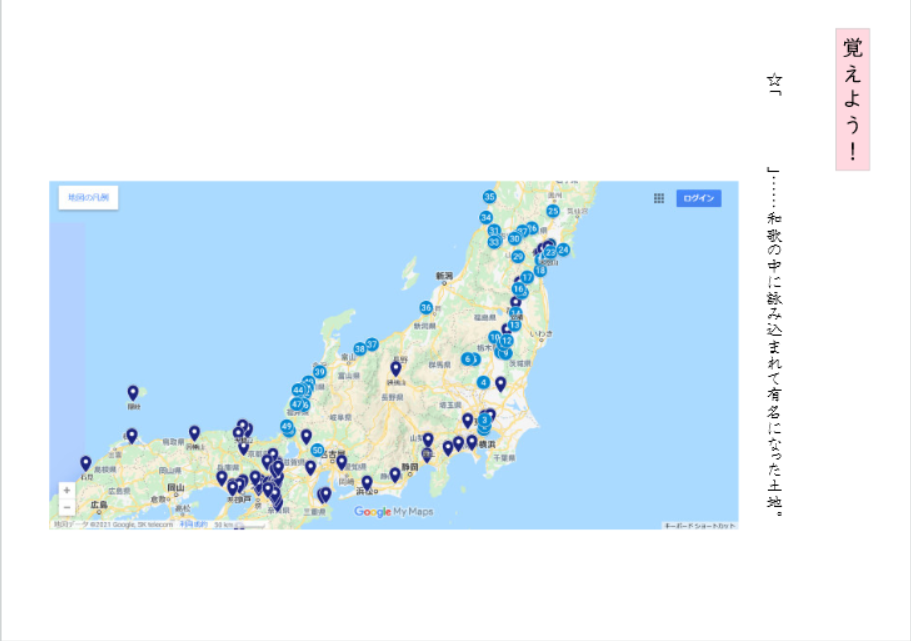The width and height of the screenshot is (911, 641).
Task: Select numbered marker 37 near Toyama
Action: click(x=372, y=344)
